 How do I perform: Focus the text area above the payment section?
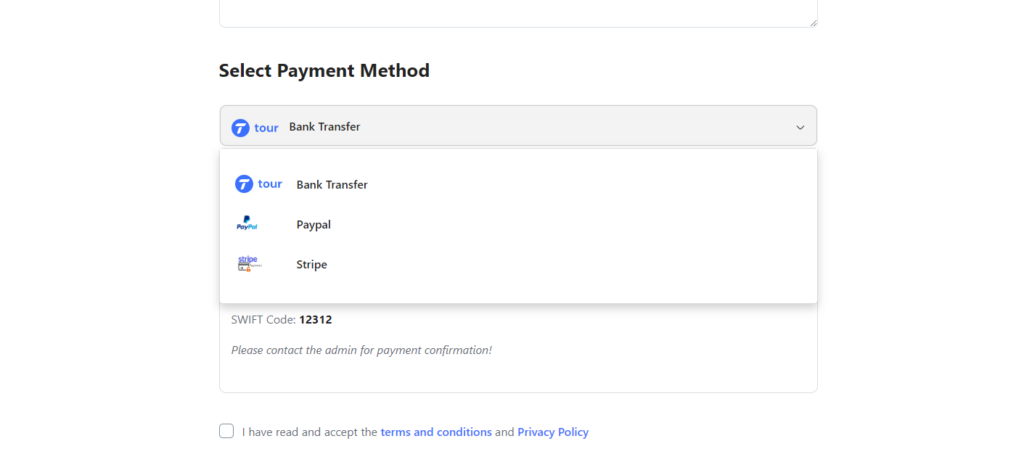[x=519, y=13]
